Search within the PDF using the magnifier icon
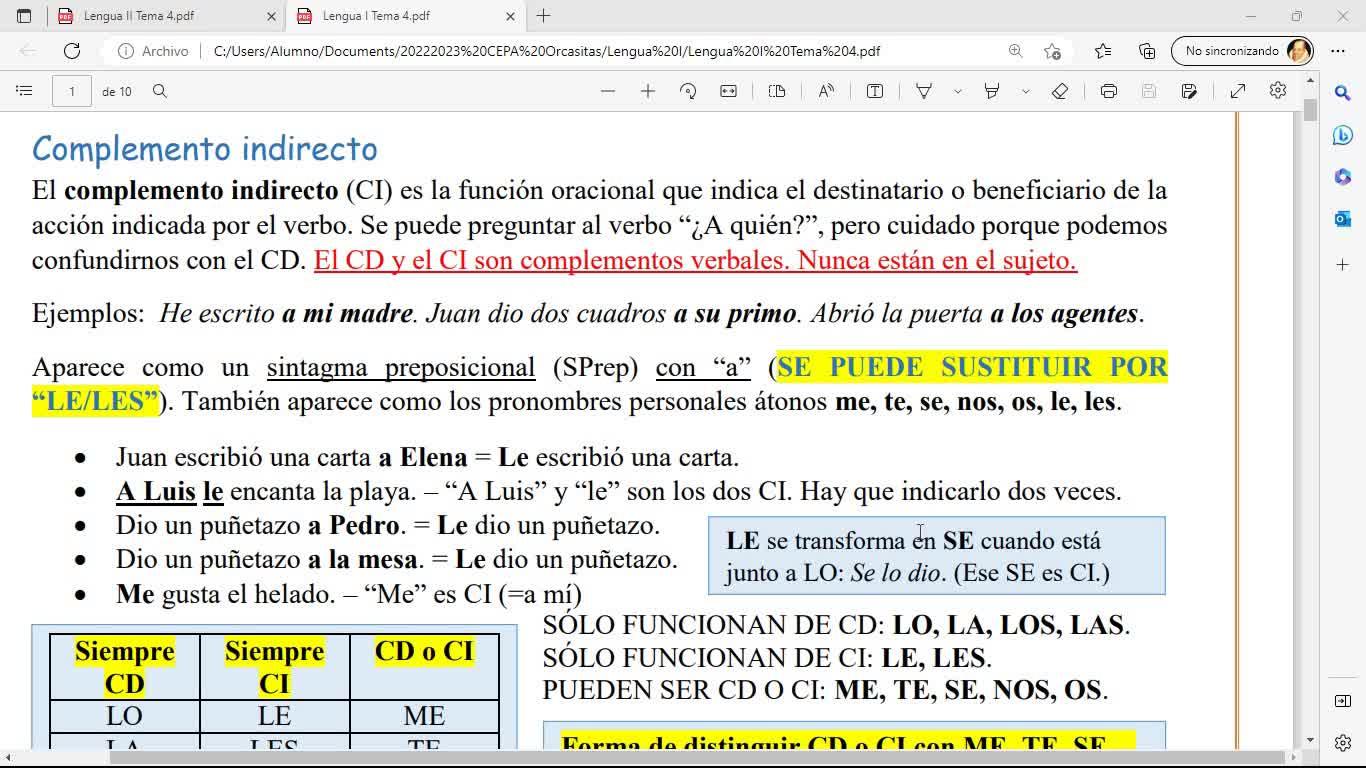 [160, 91]
